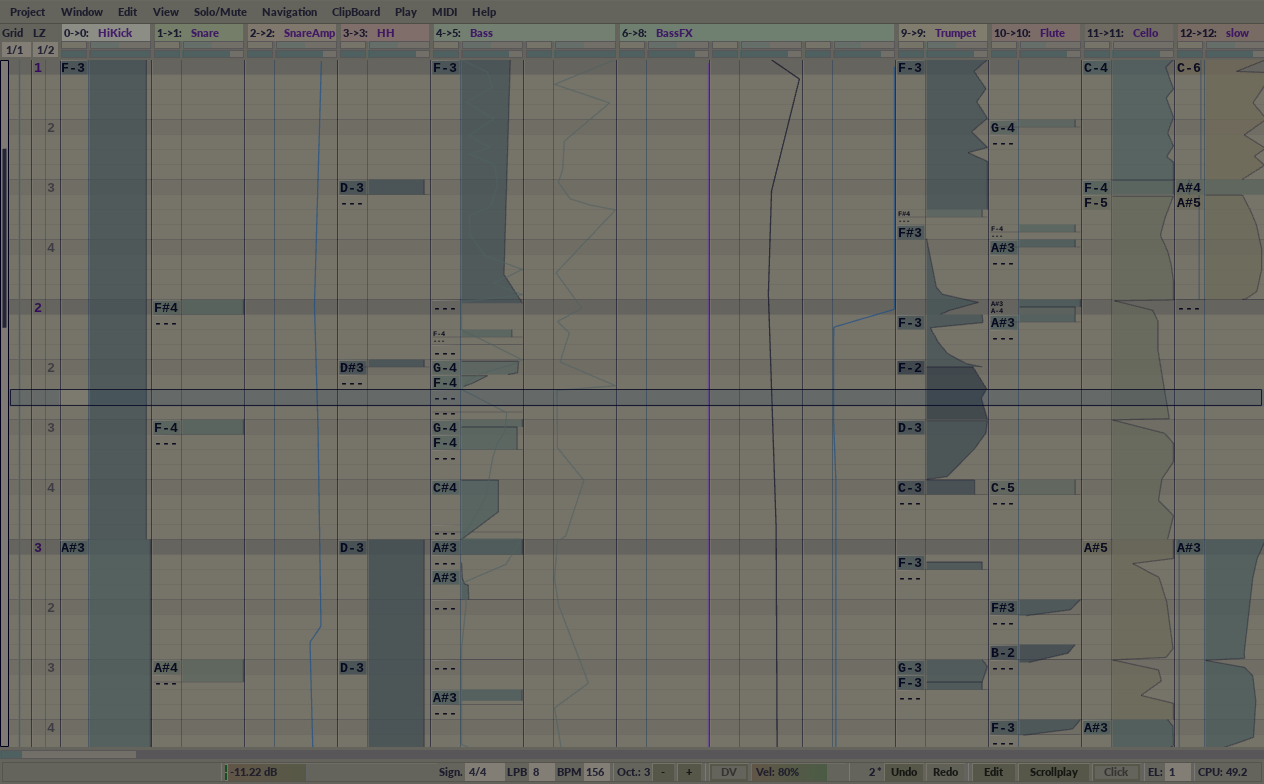Image resolution: width=1264 pixels, height=784 pixels.
Task: Increase octave with plus button
Action: pos(689,772)
